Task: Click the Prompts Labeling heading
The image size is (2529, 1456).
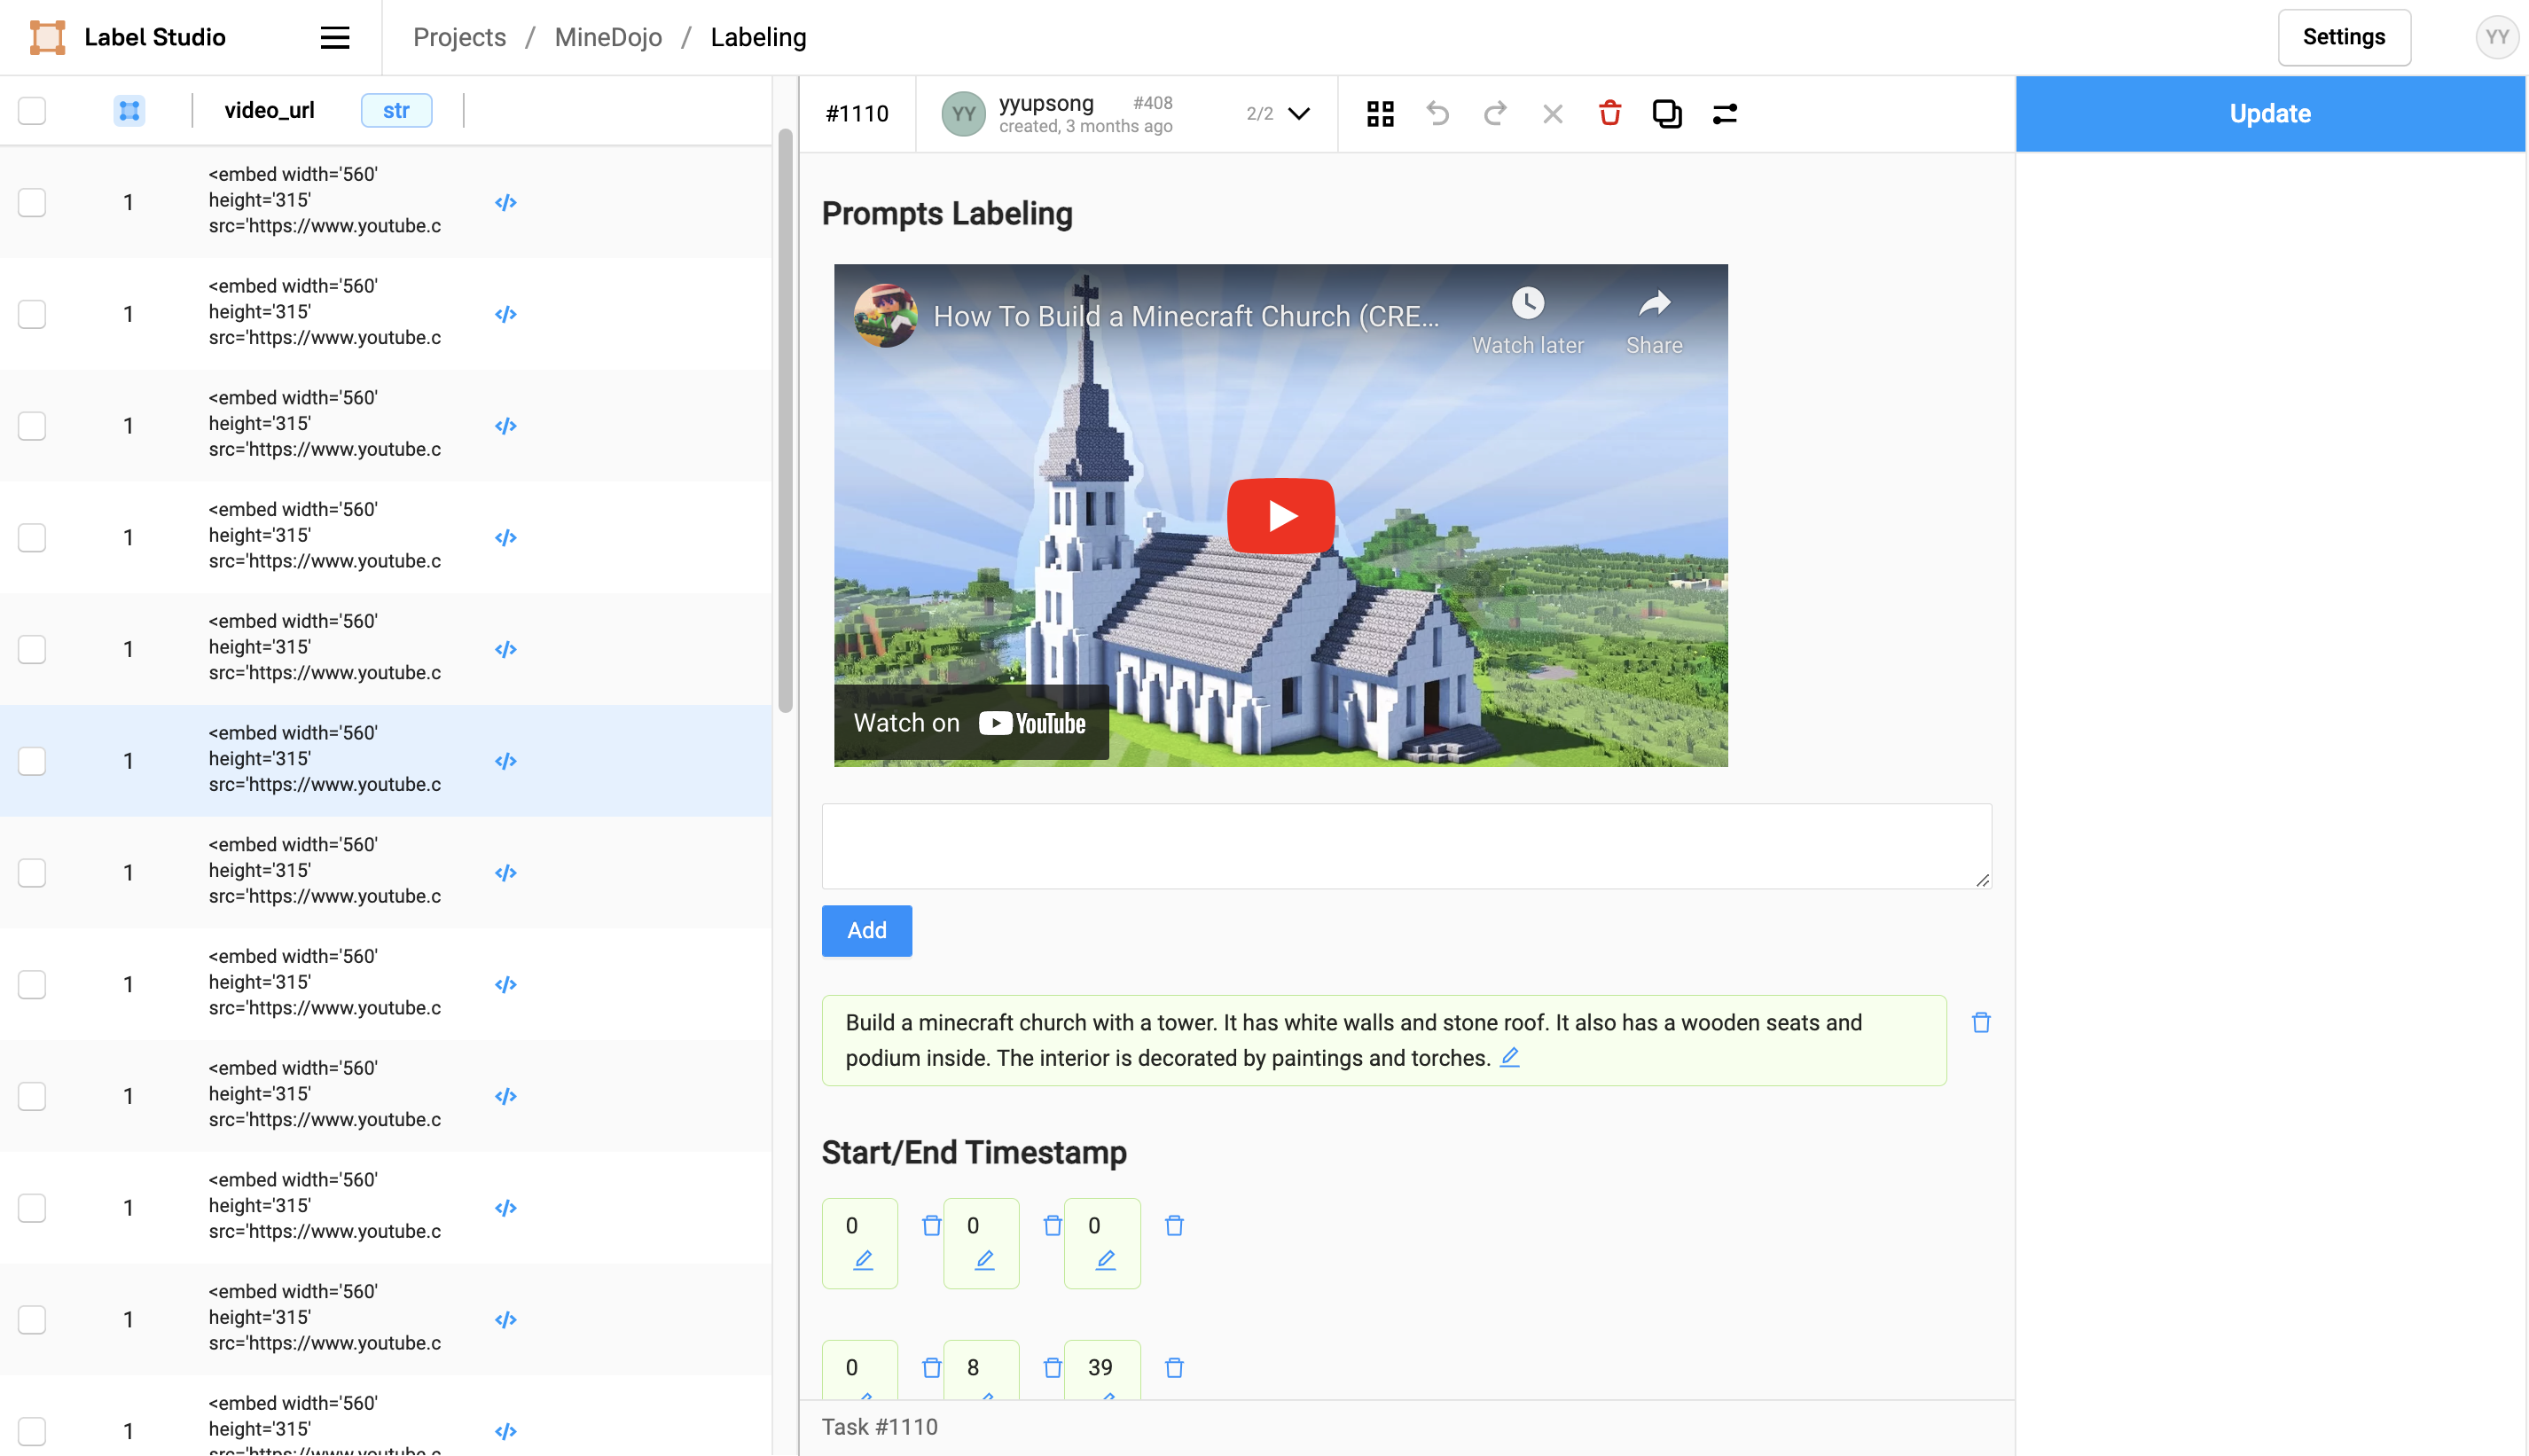Action: pyautogui.click(x=946, y=213)
